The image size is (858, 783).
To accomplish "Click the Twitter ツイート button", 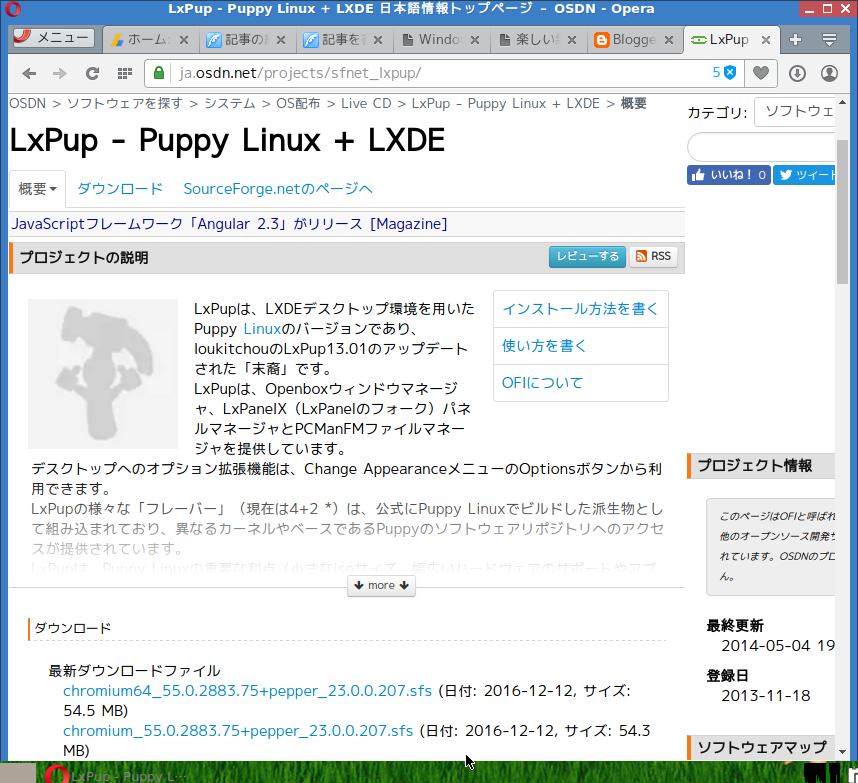I will 804,175.
